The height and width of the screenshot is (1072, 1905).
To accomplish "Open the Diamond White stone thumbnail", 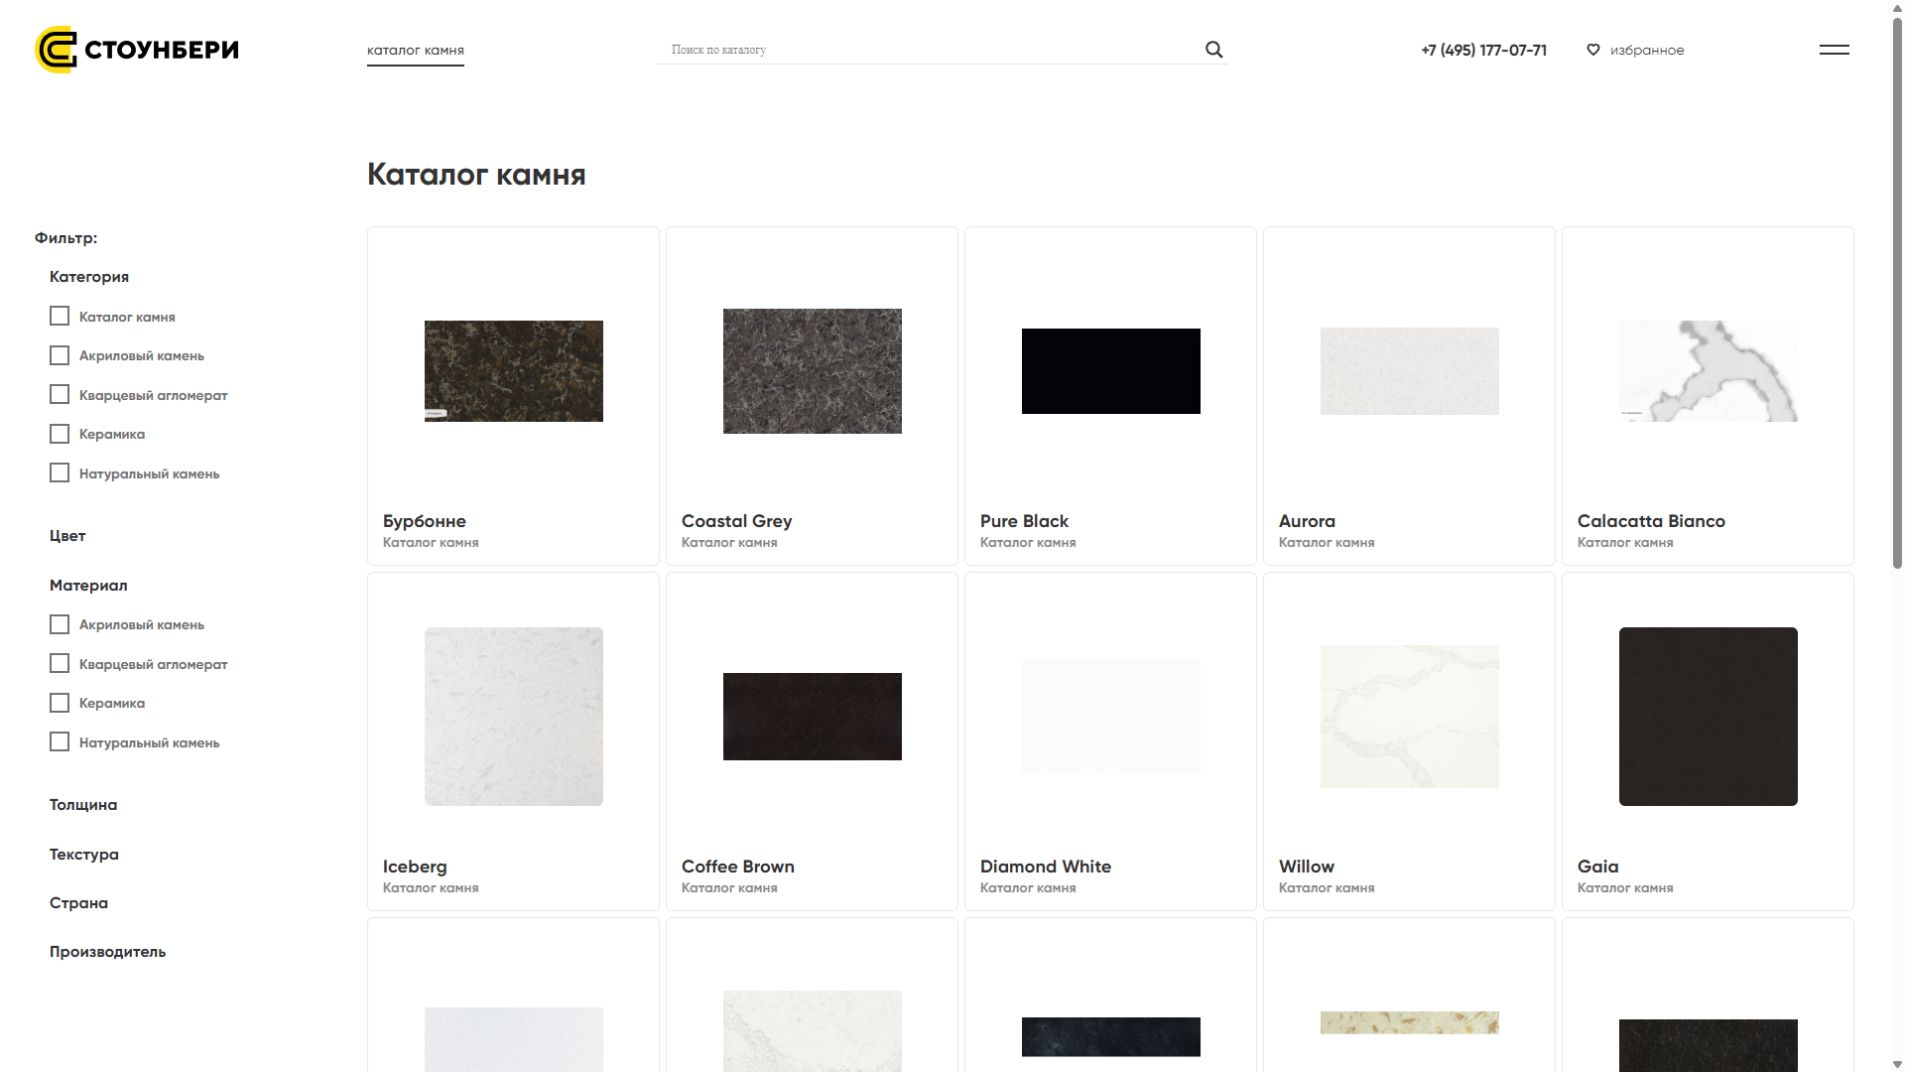I will click(1110, 716).
